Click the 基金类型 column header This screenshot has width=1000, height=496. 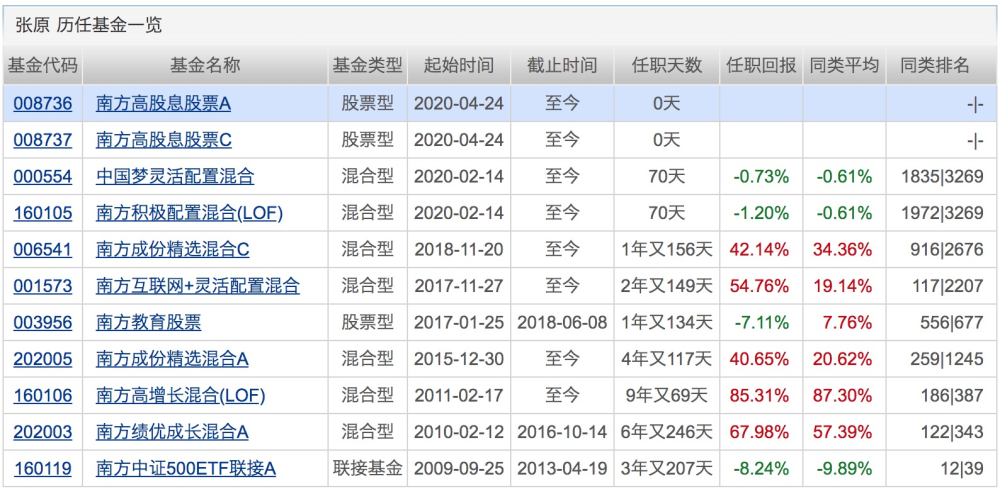368,65
